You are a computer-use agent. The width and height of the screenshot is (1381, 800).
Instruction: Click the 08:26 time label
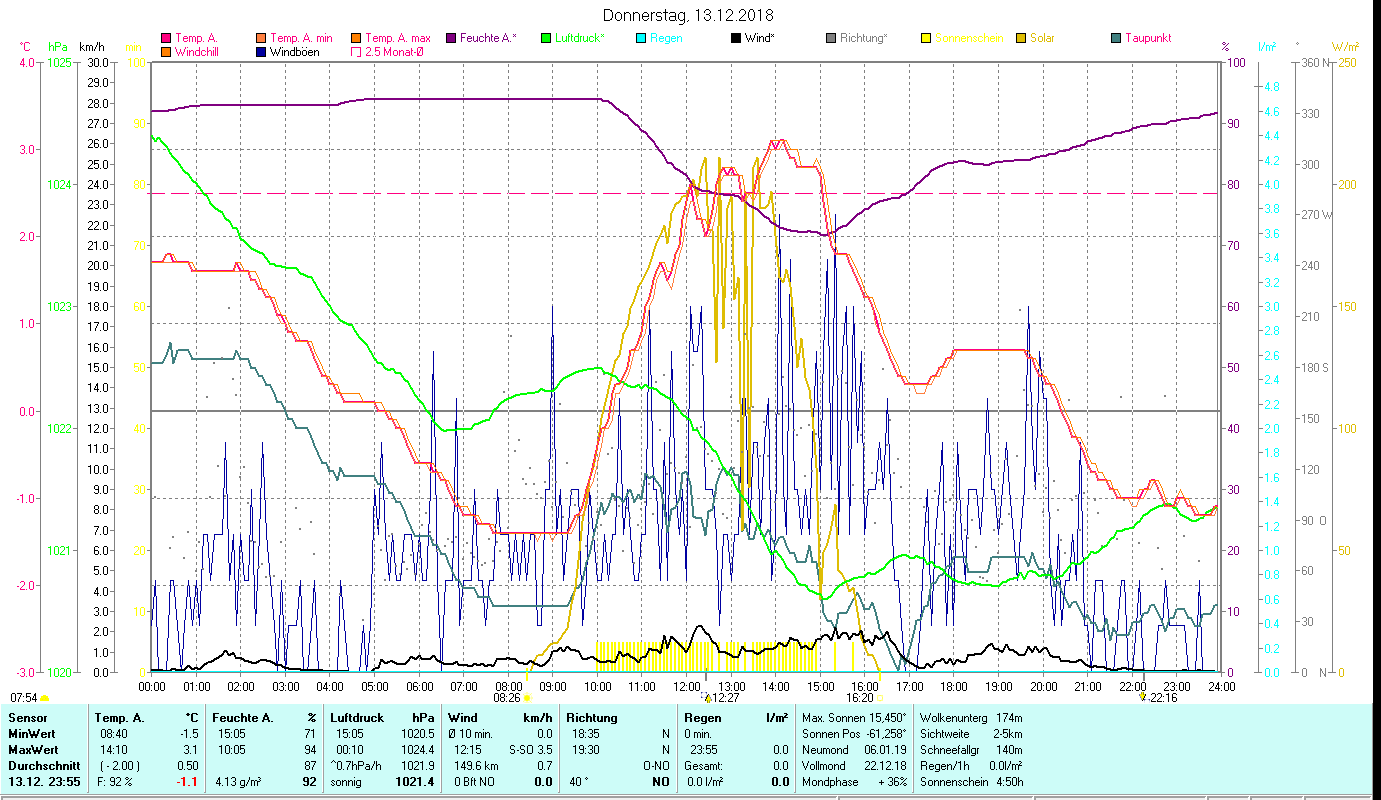(507, 698)
